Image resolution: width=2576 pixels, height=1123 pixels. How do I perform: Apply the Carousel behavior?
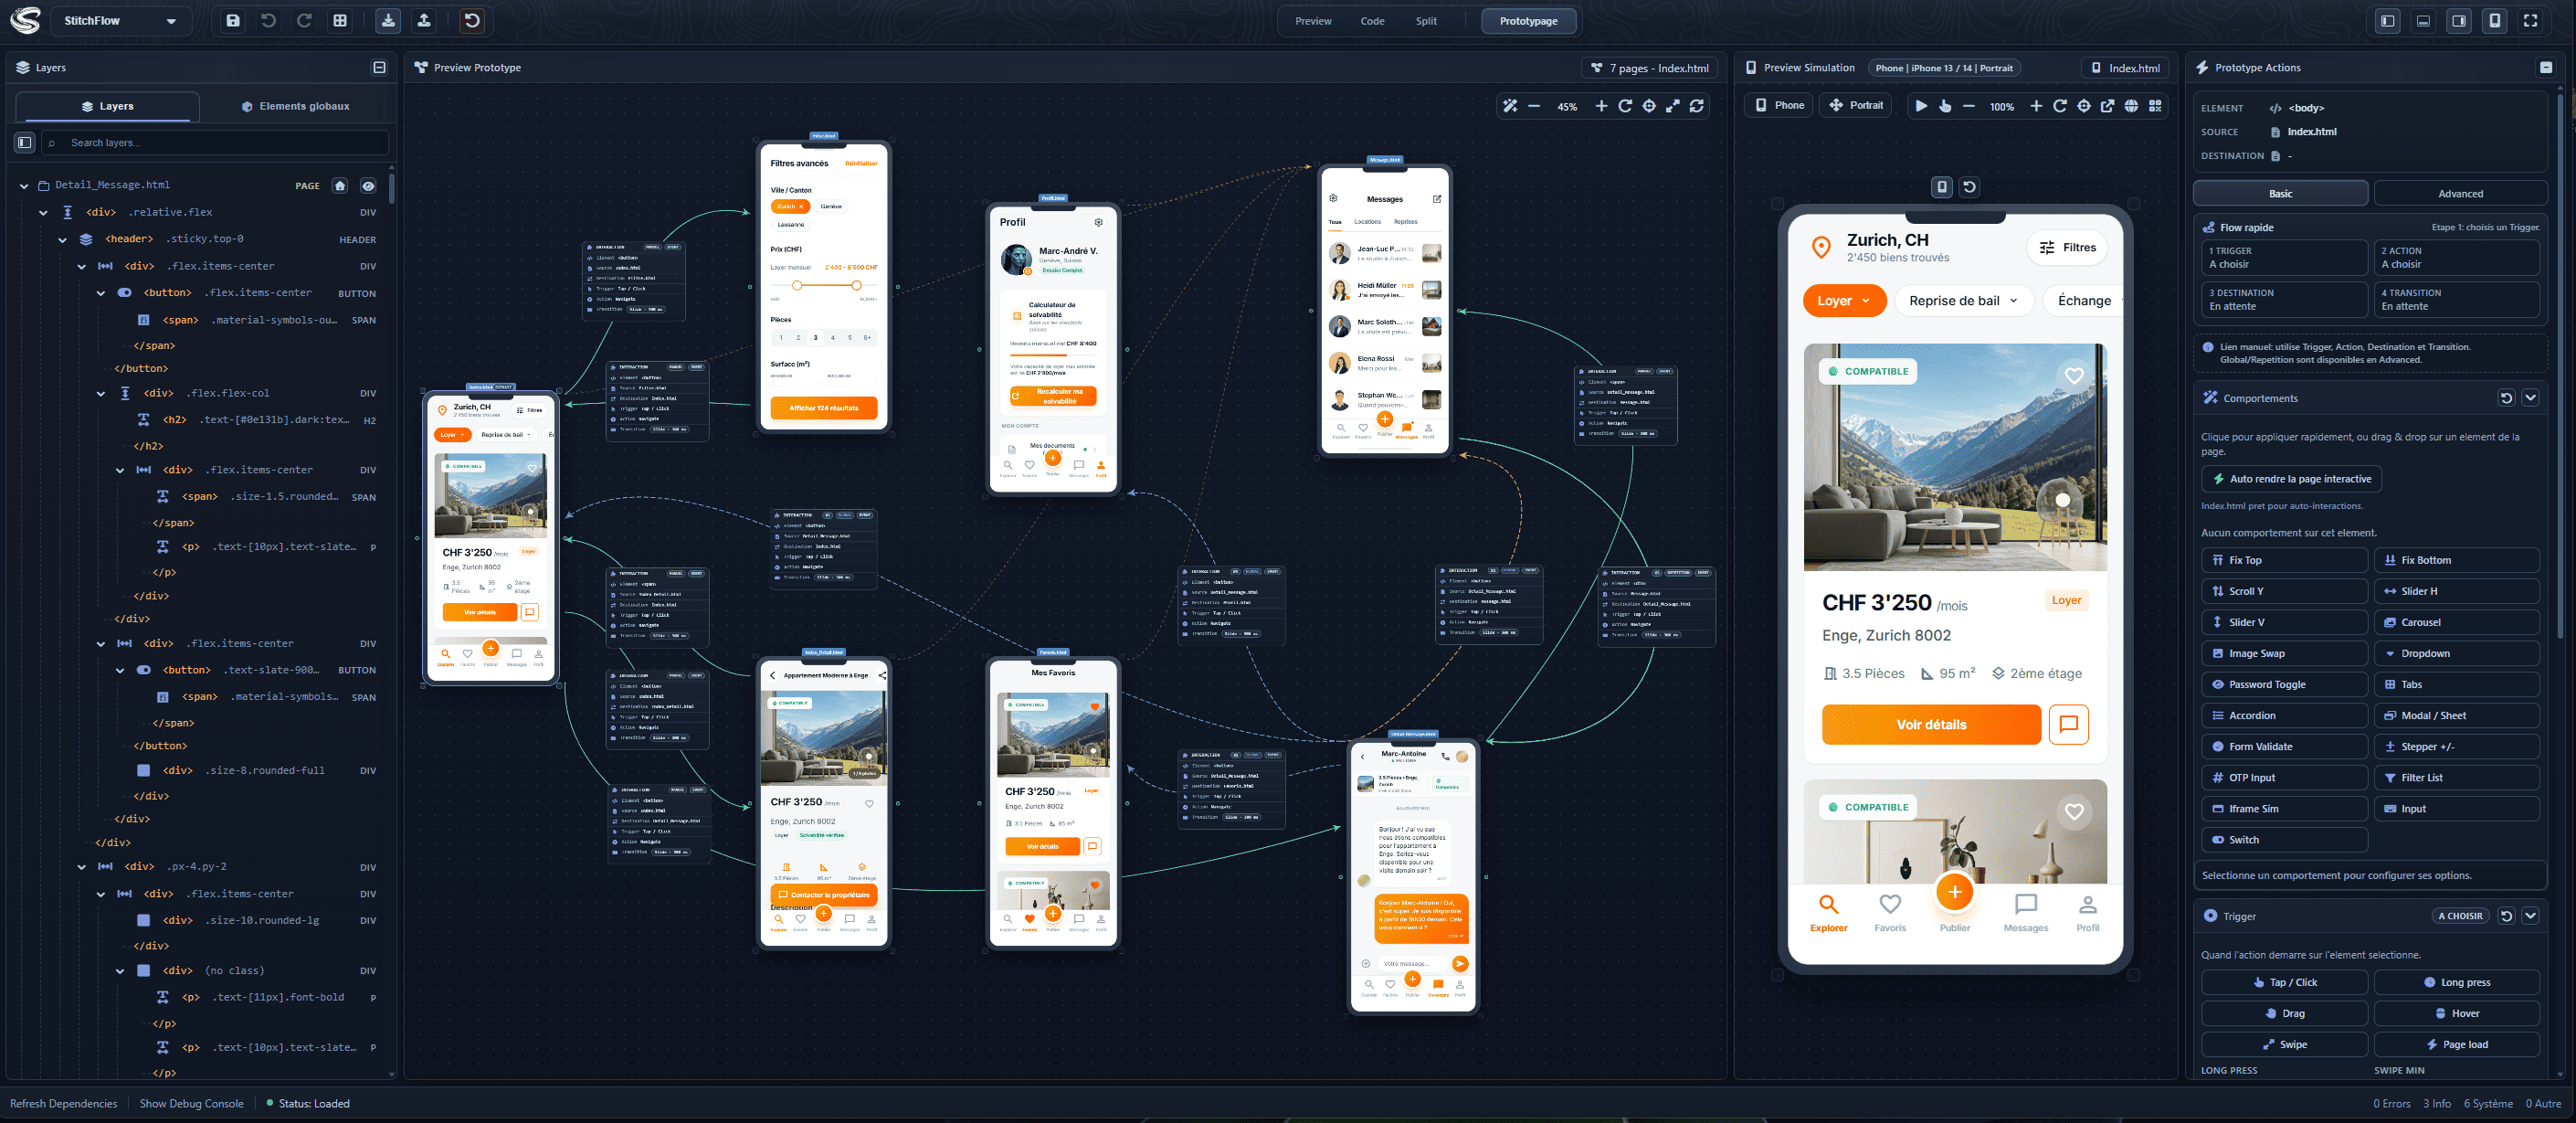click(2456, 622)
